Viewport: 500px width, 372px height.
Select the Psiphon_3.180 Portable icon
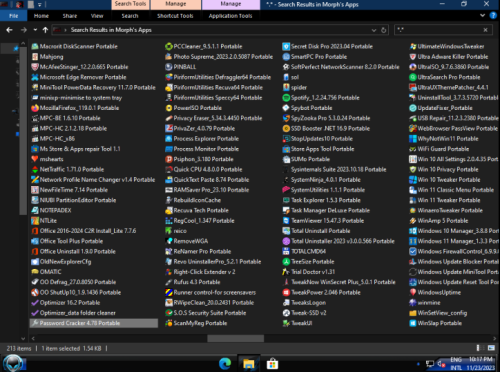coord(169,159)
